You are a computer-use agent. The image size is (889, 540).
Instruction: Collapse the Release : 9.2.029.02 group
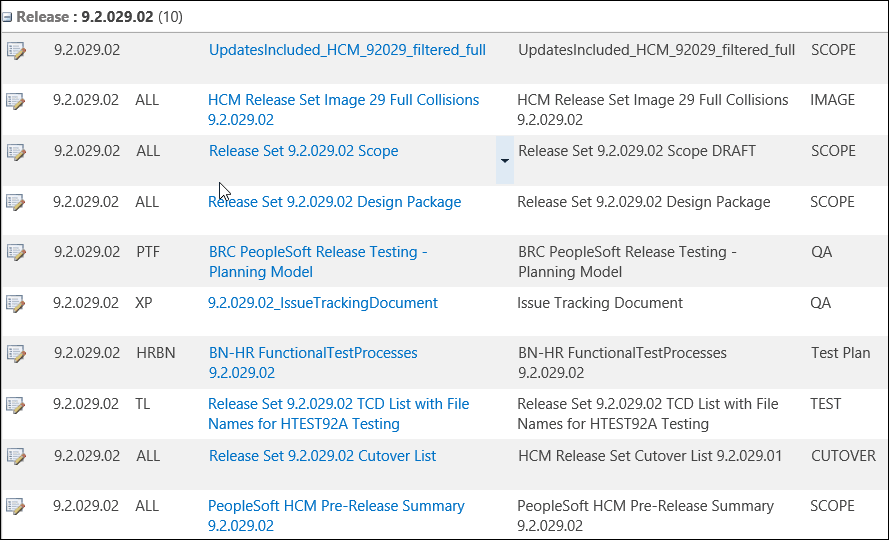click(x=8, y=18)
